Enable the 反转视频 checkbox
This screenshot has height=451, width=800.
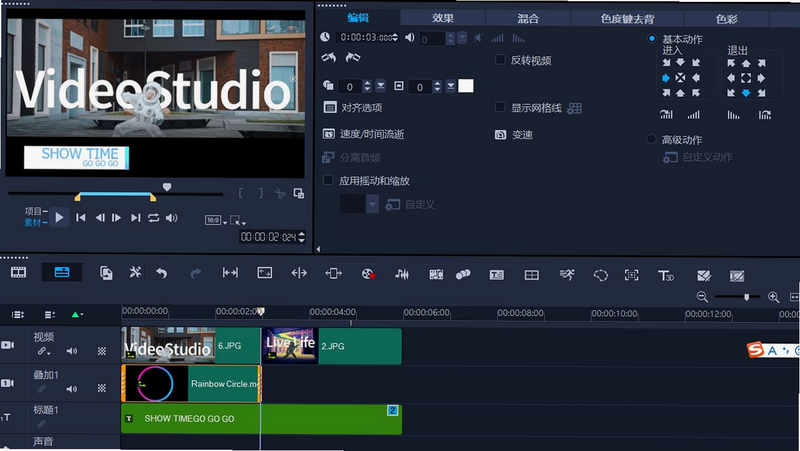500,60
